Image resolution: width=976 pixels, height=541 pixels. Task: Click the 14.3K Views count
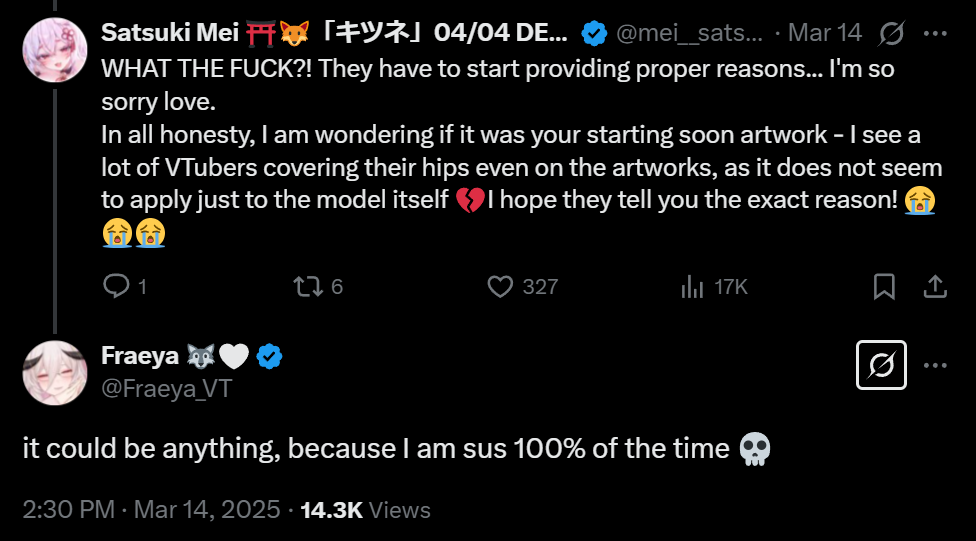click(365, 510)
